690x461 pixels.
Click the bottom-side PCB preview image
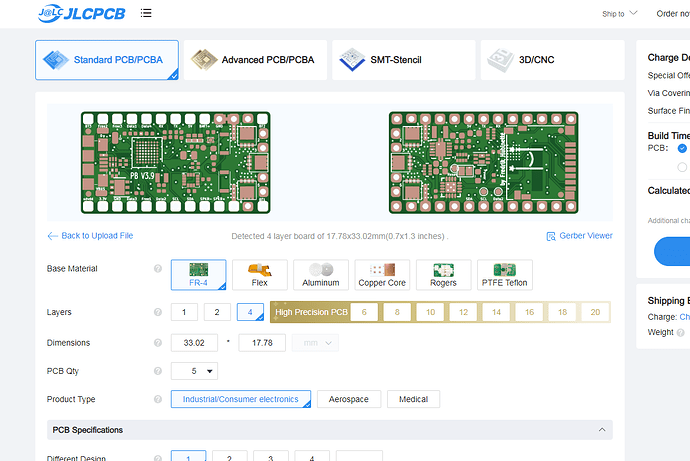click(x=484, y=162)
